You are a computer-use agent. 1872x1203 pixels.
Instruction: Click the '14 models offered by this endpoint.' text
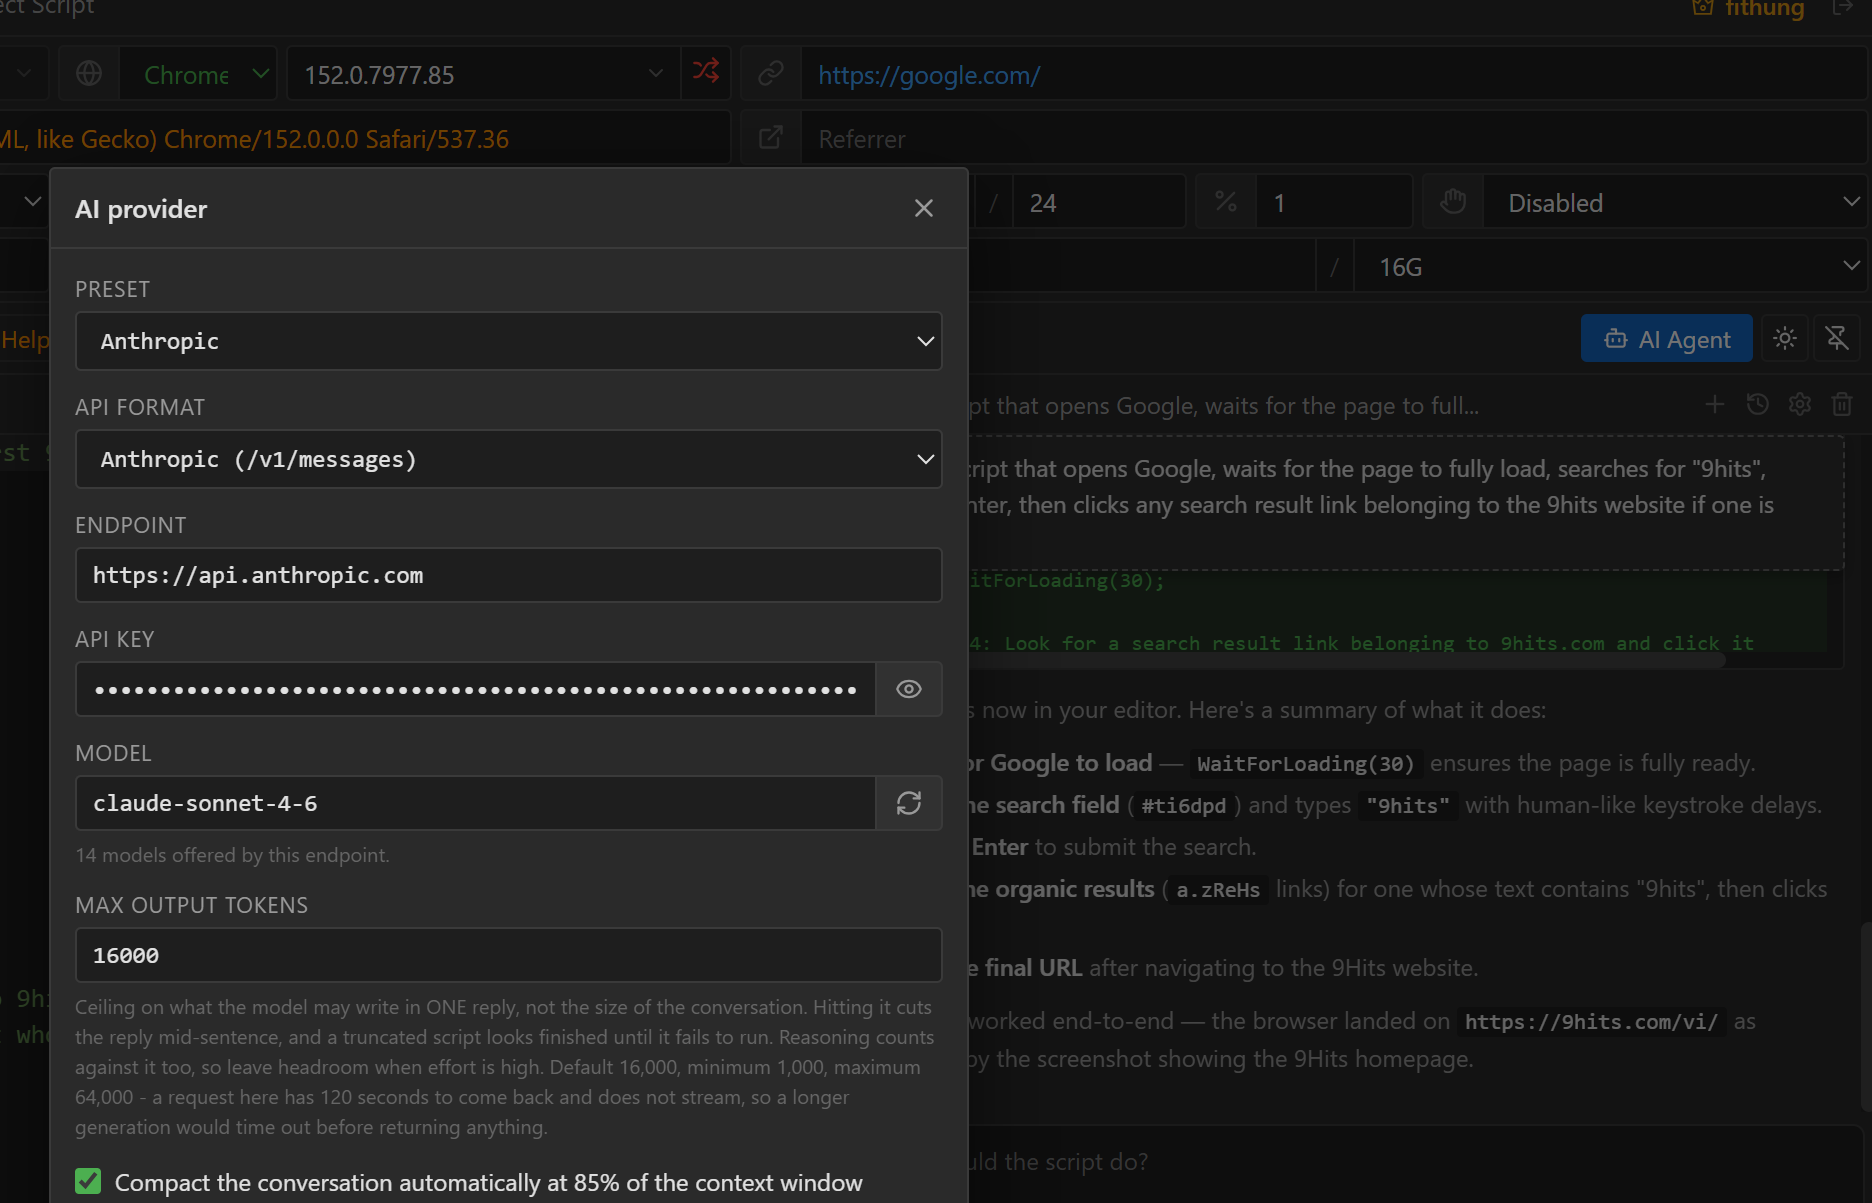click(232, 855)
